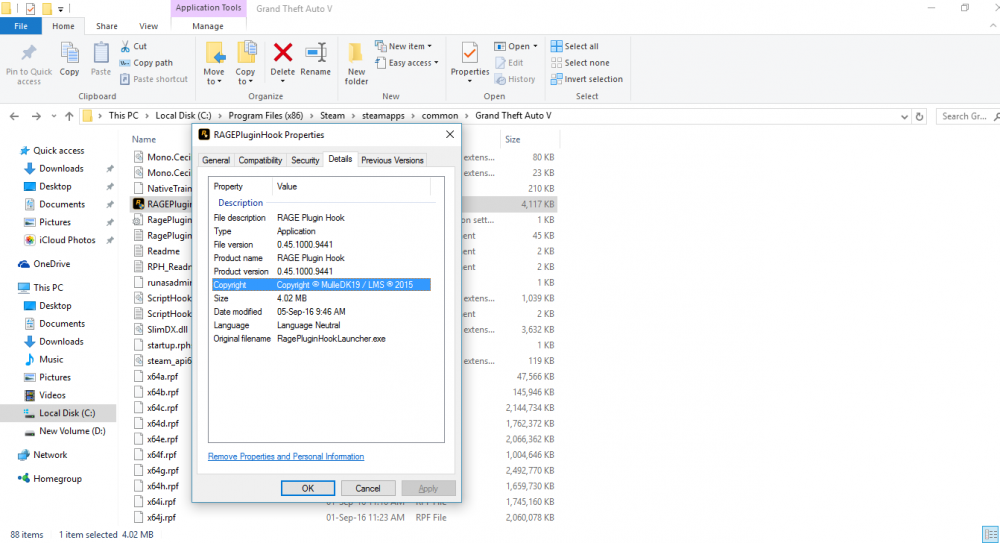Click History in the Open group
The width and height of the screenshot is (1000, 543).
(x=515, y=79)
